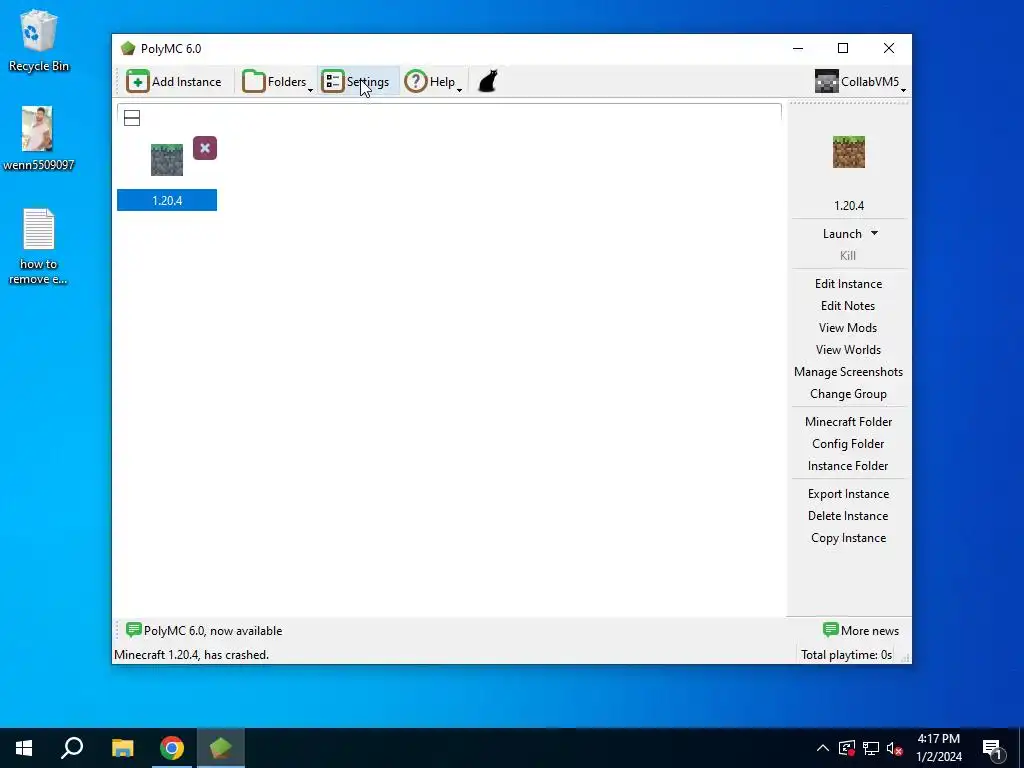Maximize the PolyMC window
The height and width of the screenshot is (768, 1024).
[843, 48]
